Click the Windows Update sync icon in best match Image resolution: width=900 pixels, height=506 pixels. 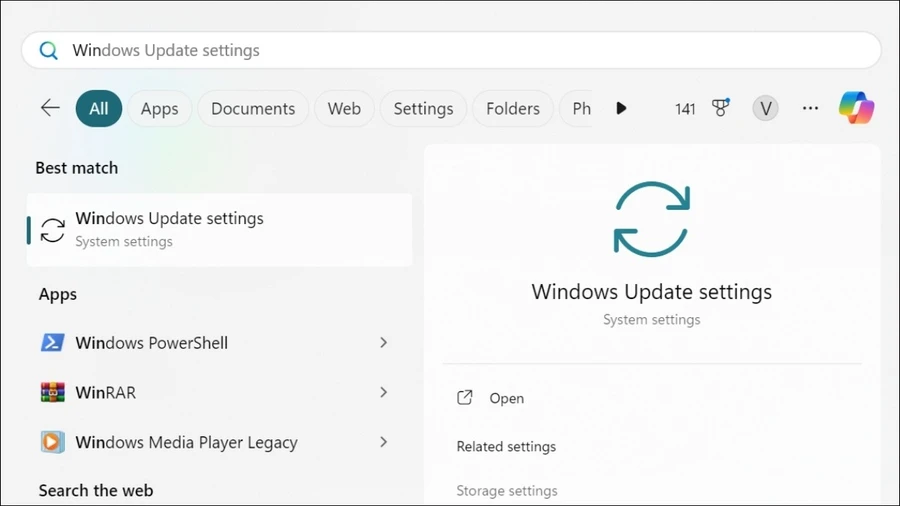53,230
